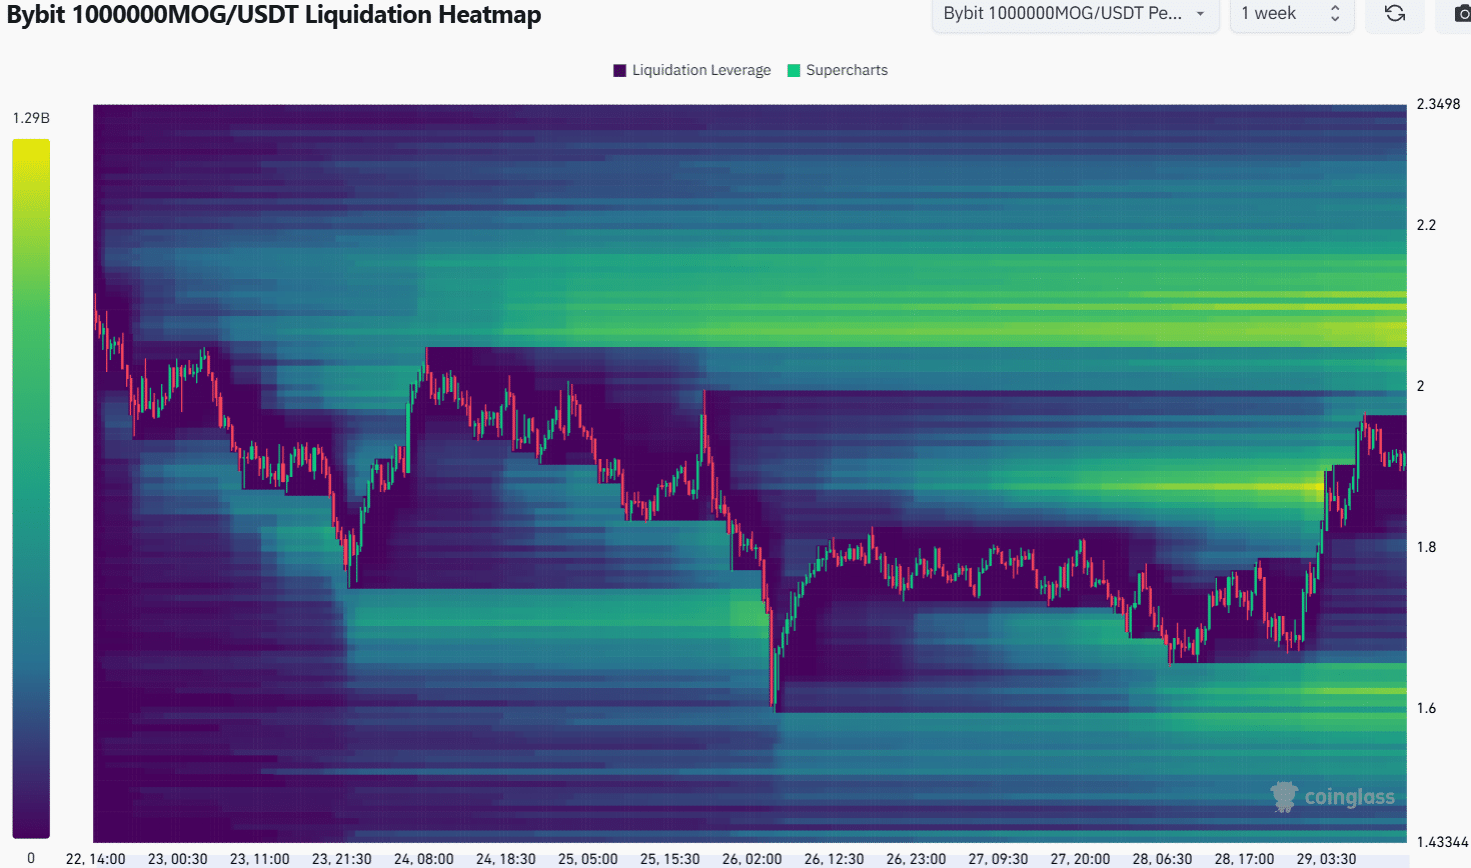Click the 1.43344 bottom price label
This screenshot has width=1471, height=868.
(1442, 842)
